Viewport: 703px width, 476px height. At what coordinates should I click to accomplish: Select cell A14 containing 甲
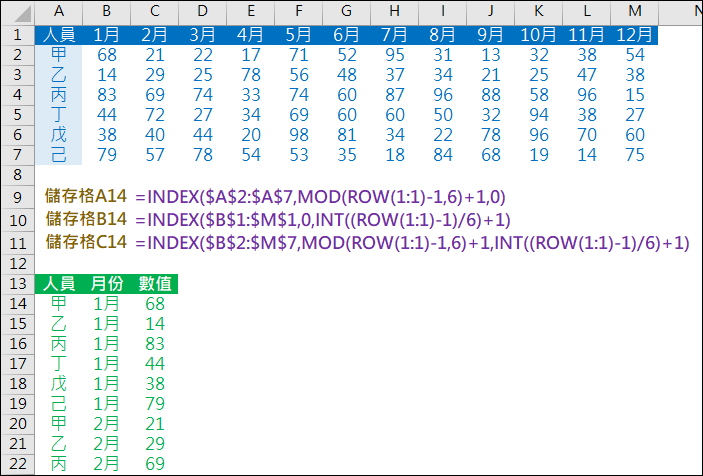coord(59,304)
